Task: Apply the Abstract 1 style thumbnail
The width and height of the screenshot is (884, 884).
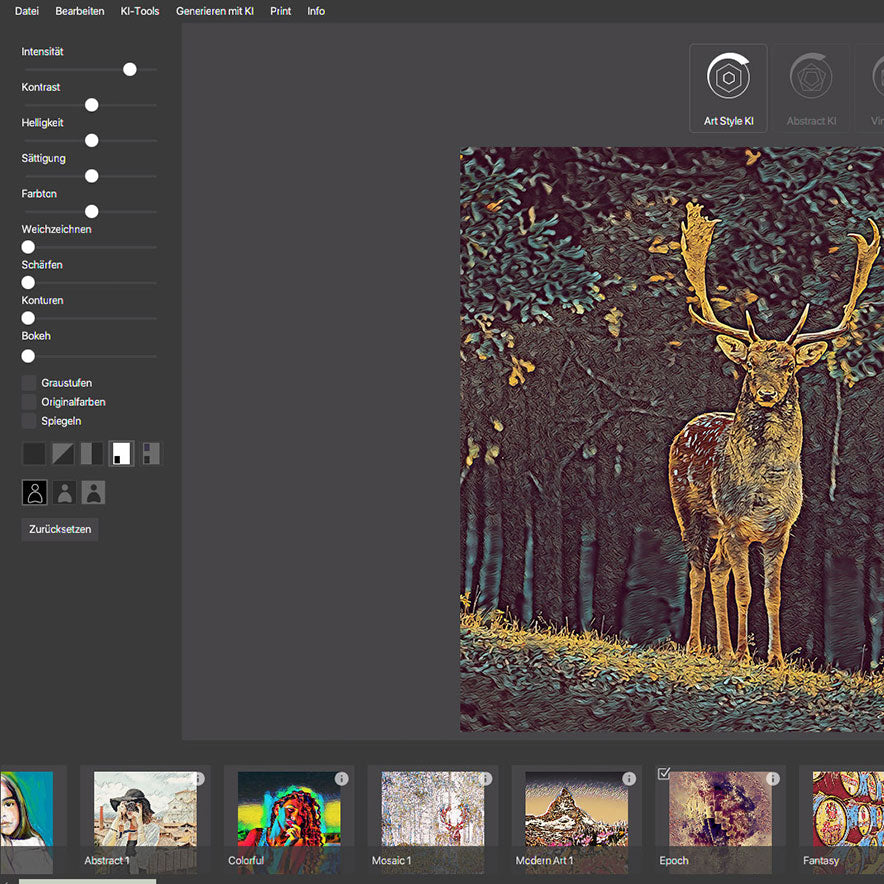Action: coord(145,822)
